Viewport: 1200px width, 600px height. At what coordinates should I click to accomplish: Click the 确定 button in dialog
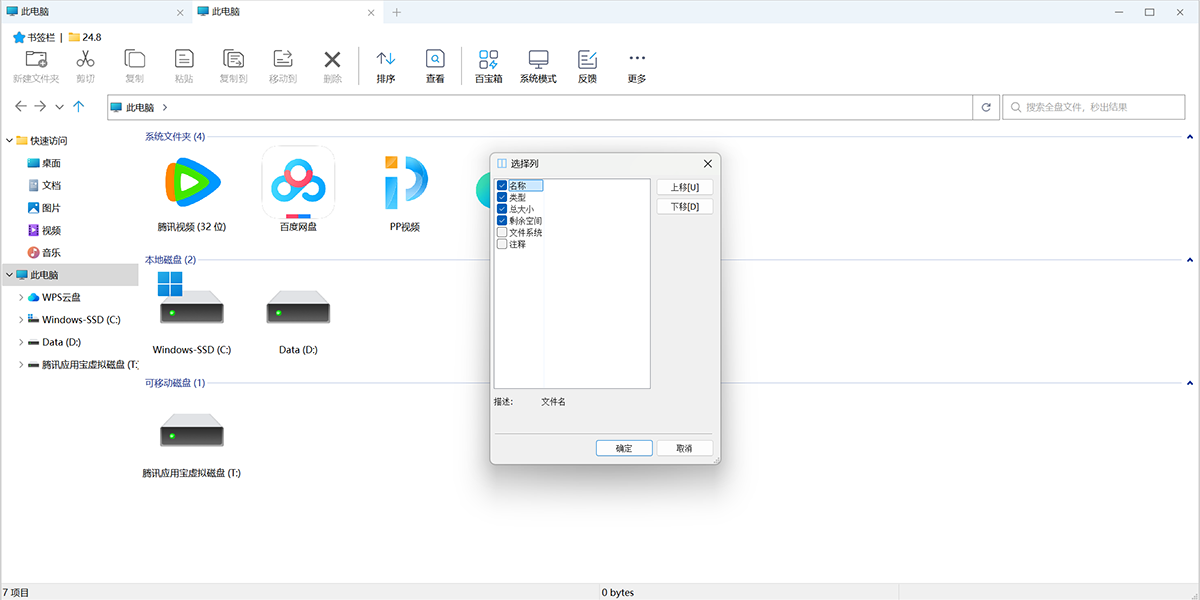624,448
